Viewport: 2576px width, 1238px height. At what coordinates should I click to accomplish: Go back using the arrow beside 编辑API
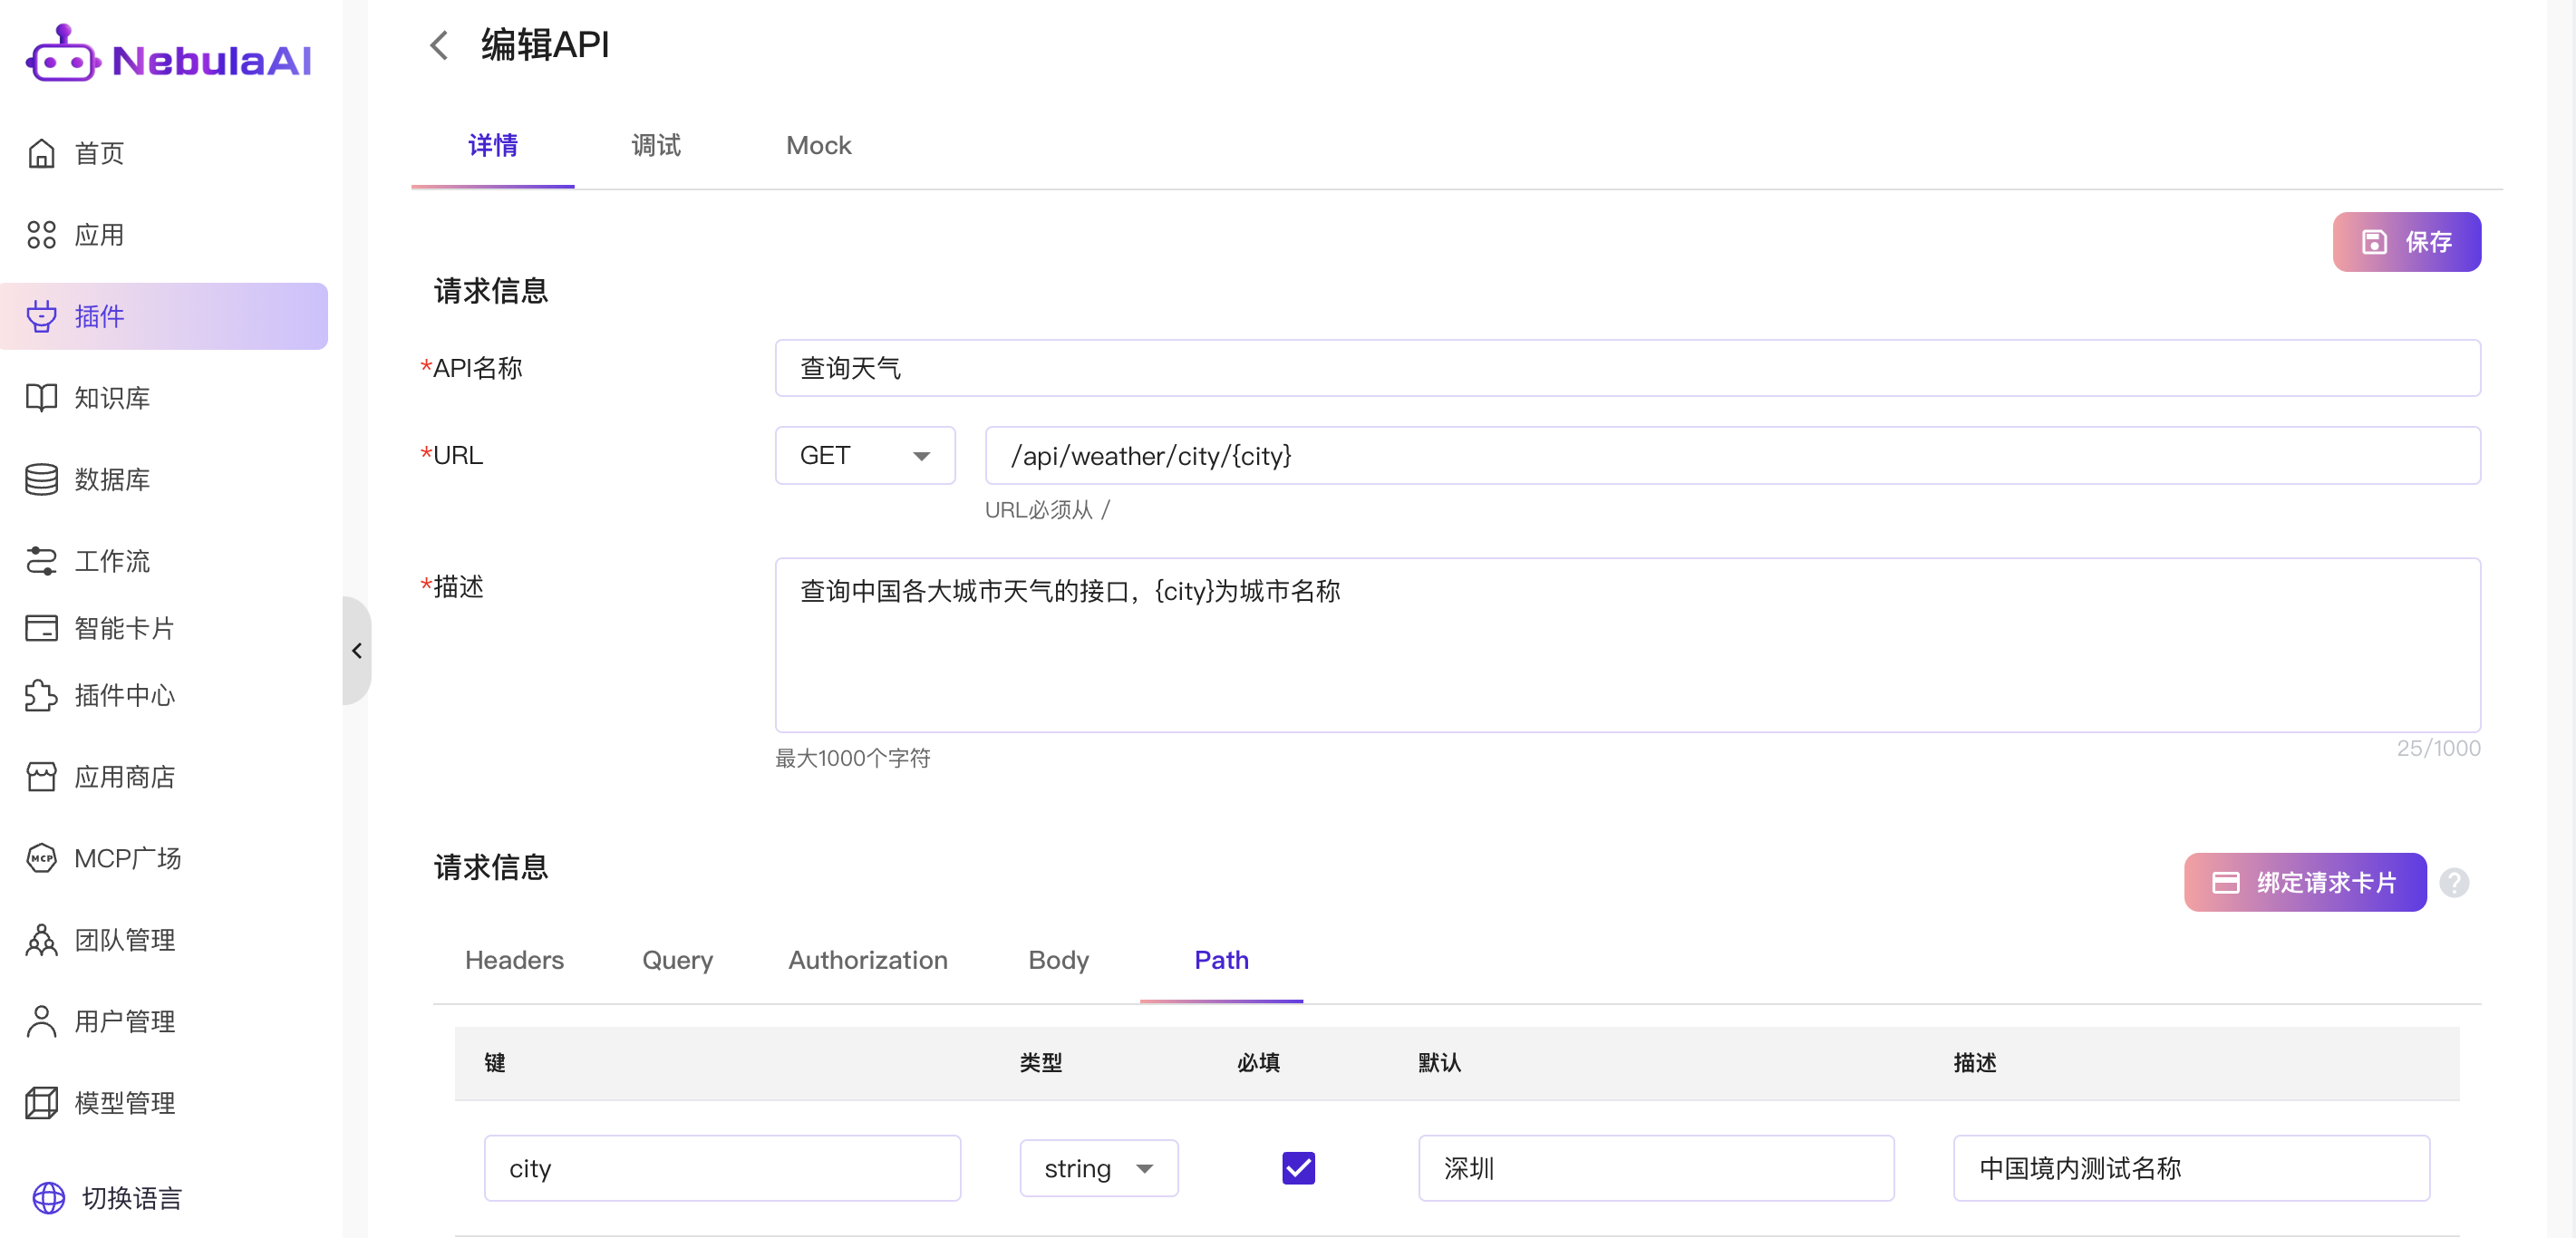click(x=439, y=45)
